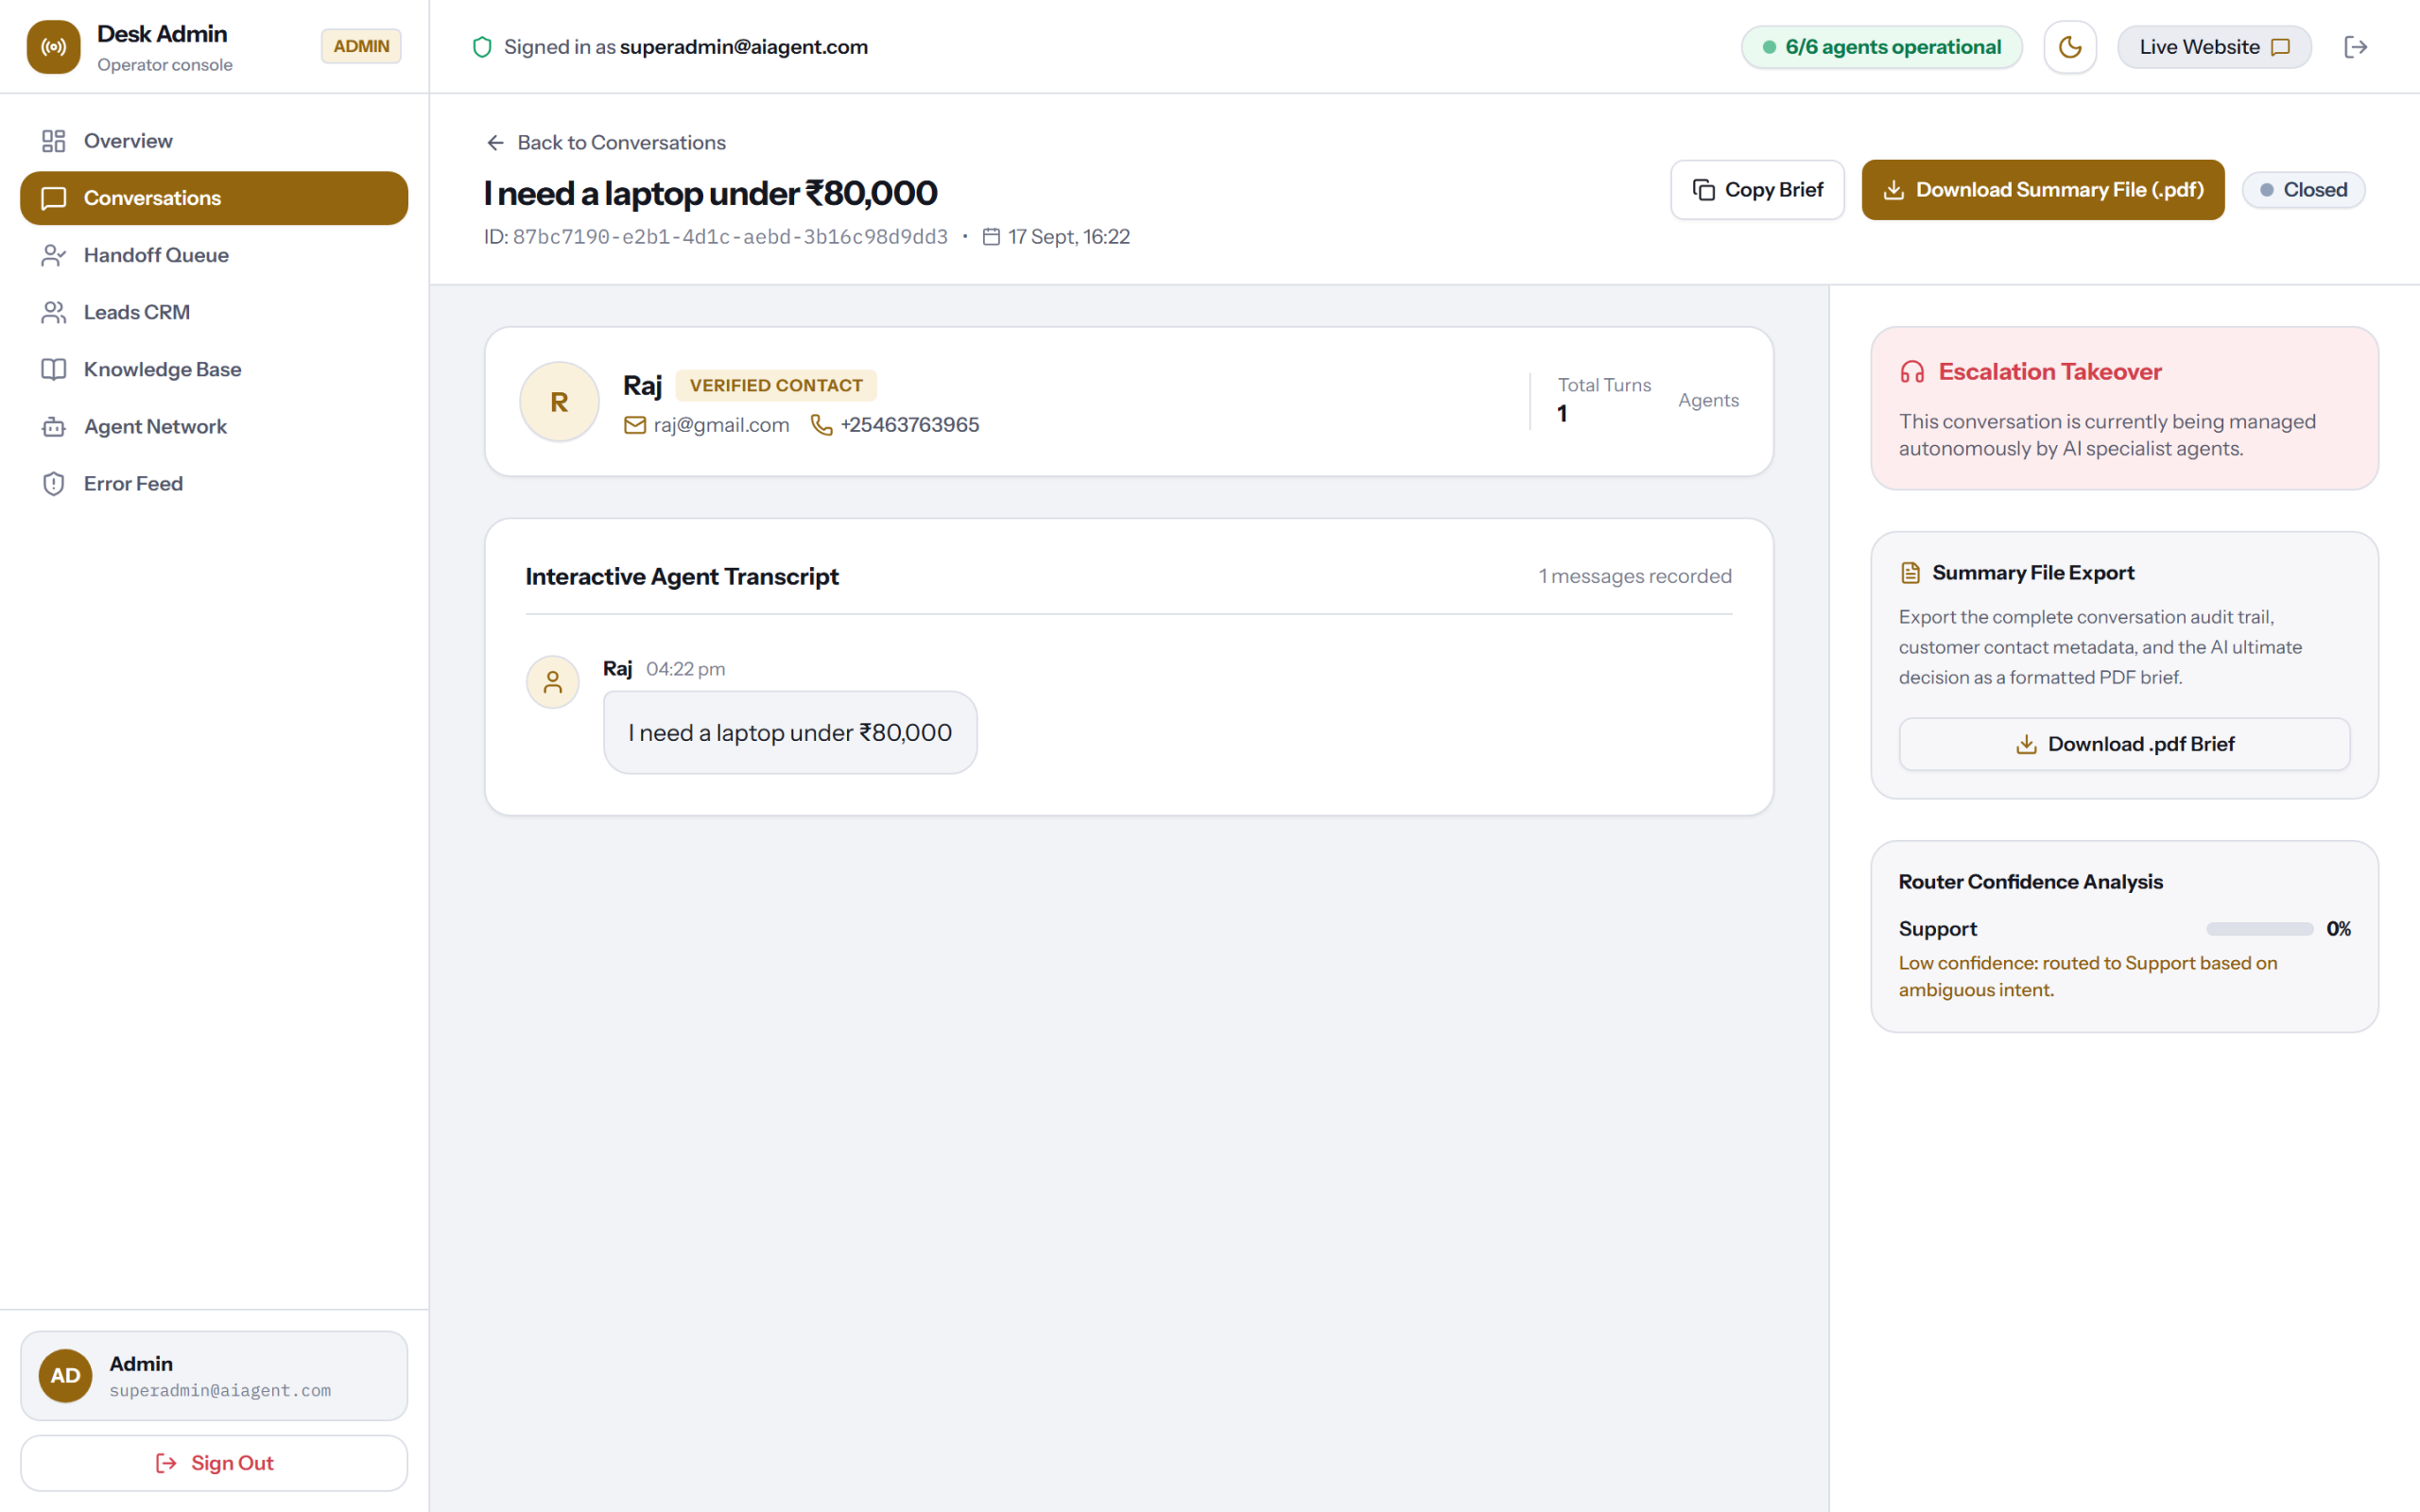This screenshot has height=1512, width=2420.
Task: Click the shield icon beside Signed in as
Action: coord(482,47)
